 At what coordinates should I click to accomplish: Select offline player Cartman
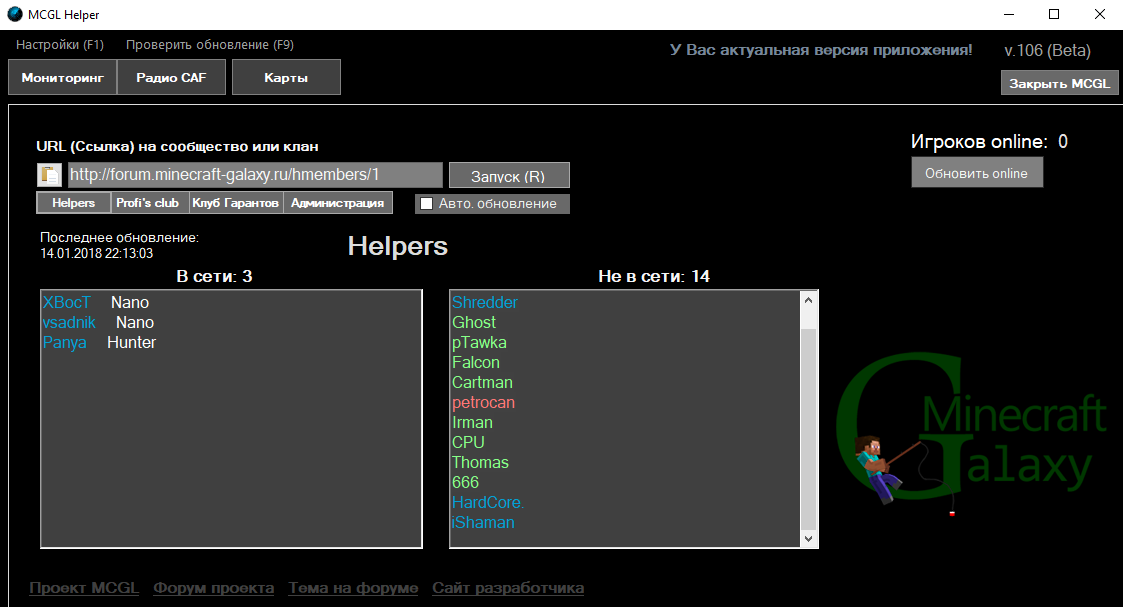point(482,382)
